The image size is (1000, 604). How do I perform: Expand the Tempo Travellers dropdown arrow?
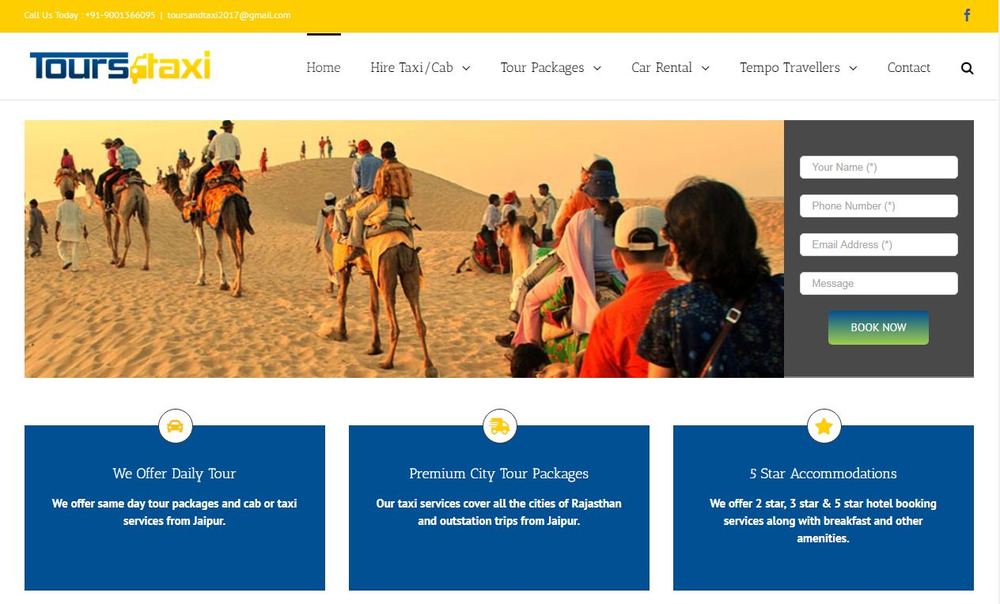coord(853,68)
